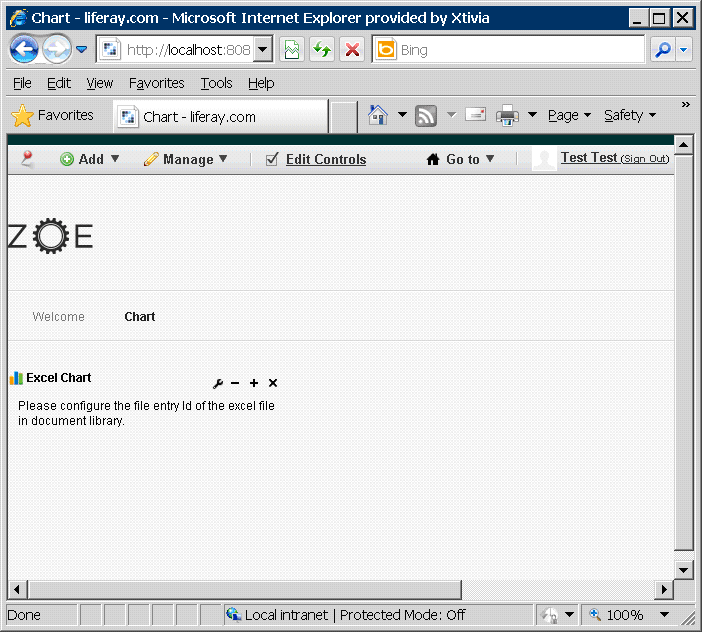The height and width of the screenshot is (632, 702).
Task: Expand the Add dropdown menu
Action: click(90, 159)
